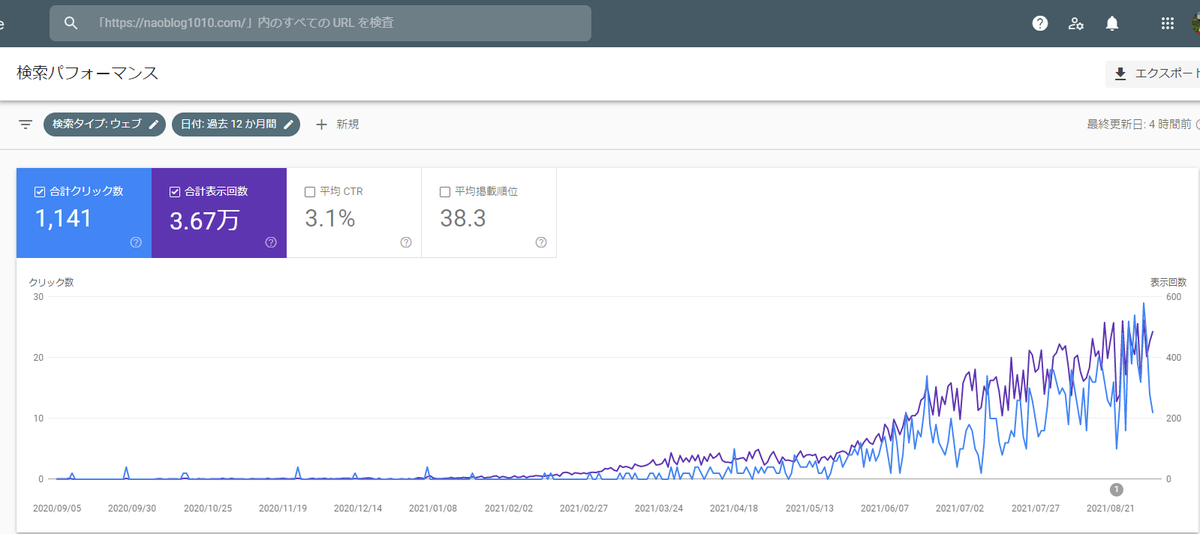Click the 1,141 total clicks value

pos(63,219)
